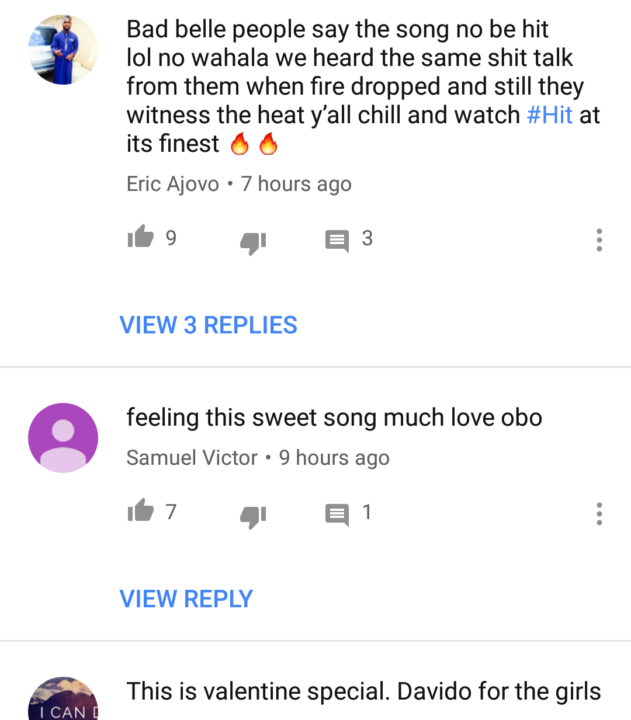Expand VIEW 3 REPLIES
The height and width of the screenshot is (720, 631).
coord(208,325)
